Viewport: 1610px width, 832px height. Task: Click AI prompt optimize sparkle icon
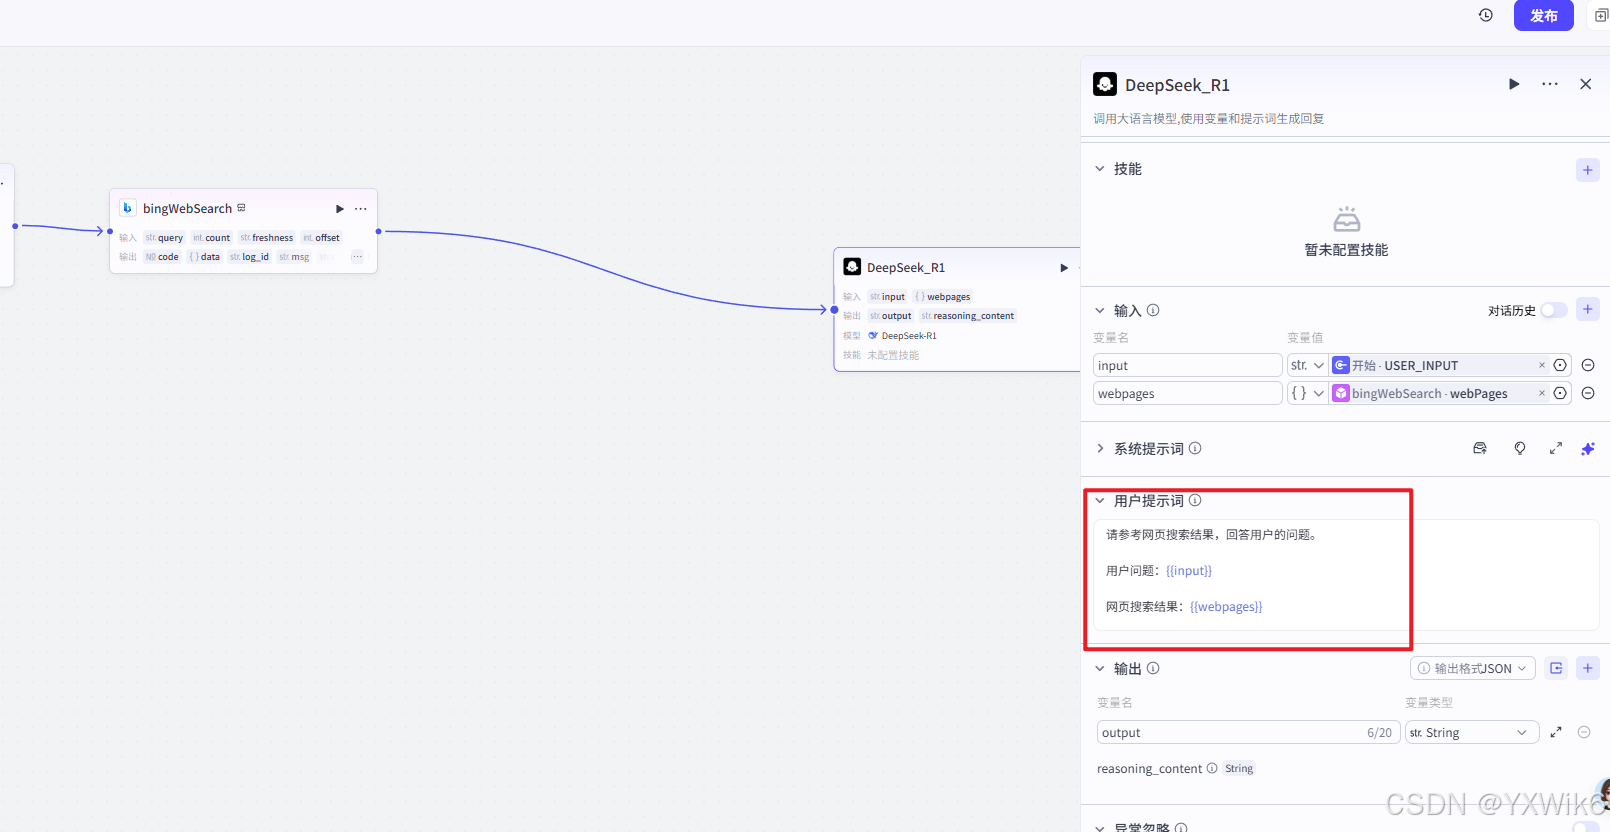1588,448
